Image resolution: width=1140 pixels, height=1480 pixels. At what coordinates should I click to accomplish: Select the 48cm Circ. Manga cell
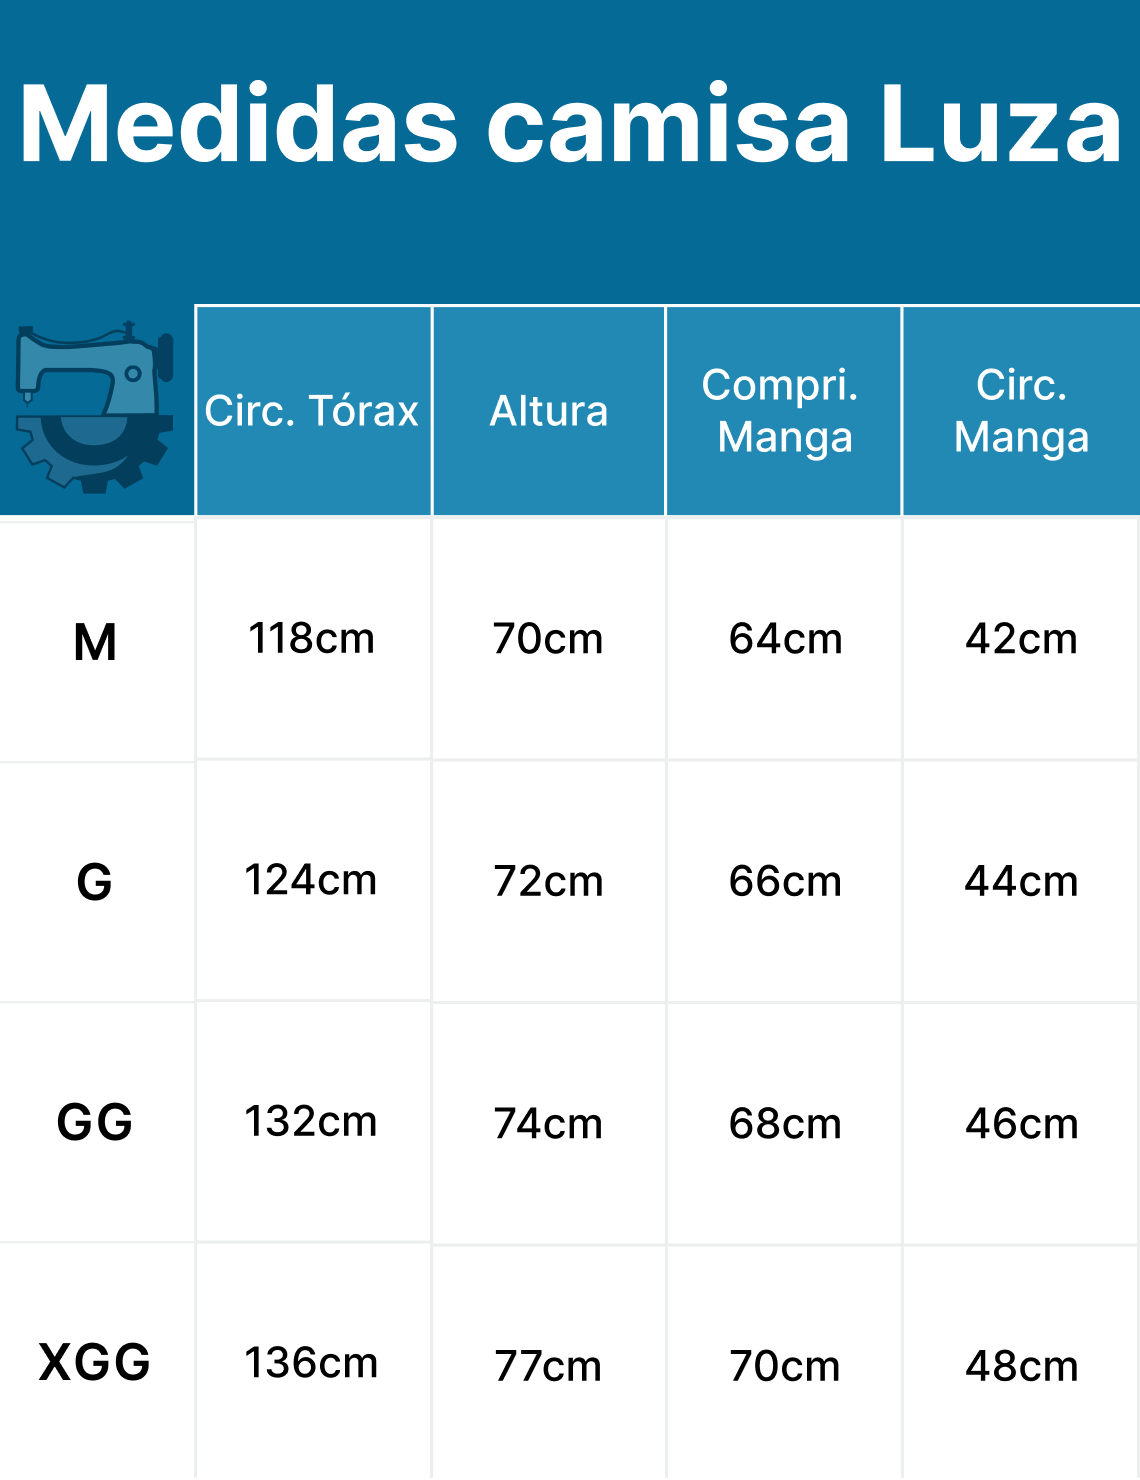point(1021,1366)
